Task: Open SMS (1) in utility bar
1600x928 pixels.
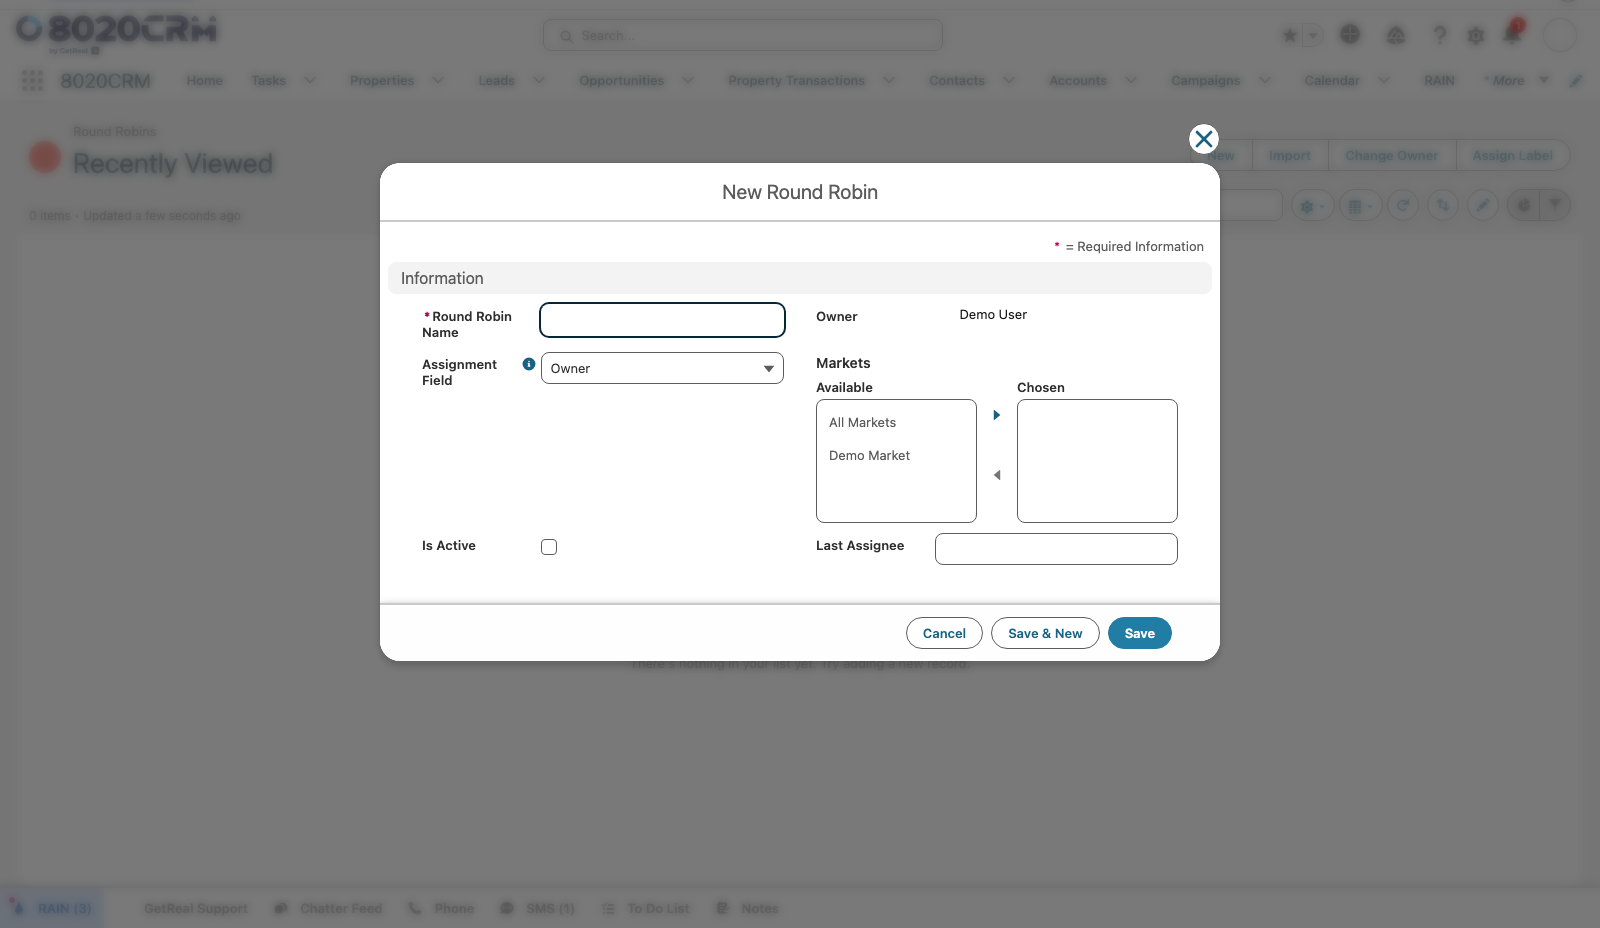Action: pyautogui.click(x=538, y=908)
